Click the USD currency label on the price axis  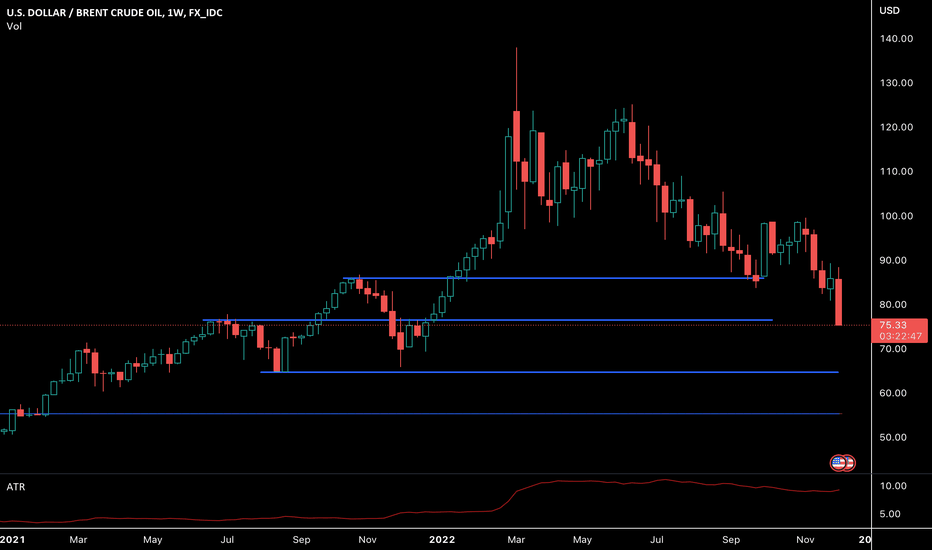coord(889,11)
